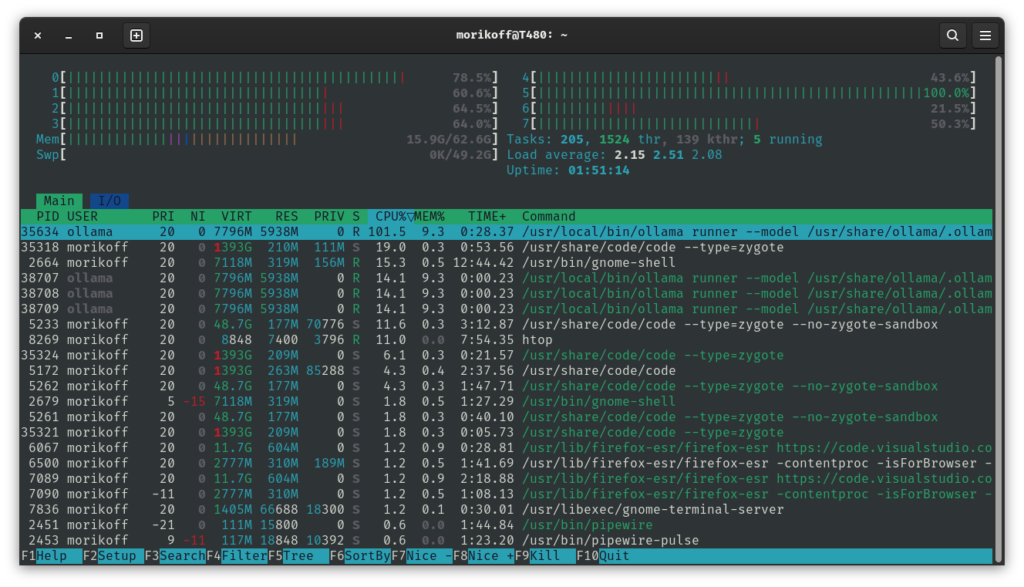Open a new terminal tab
This screenshot has height=587, width=1024.
(136, 35)
